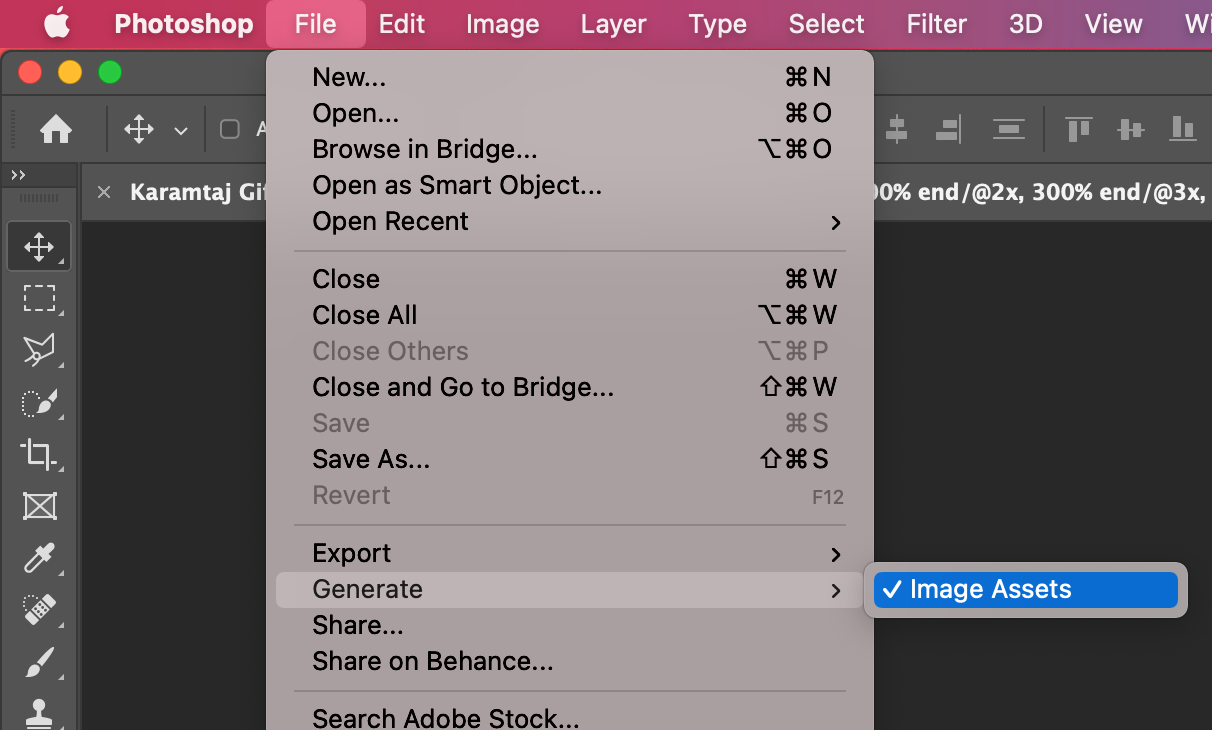Open the Filter menu
The width and height of the screenshot is (1212, 730).
(x=937, y=24)
